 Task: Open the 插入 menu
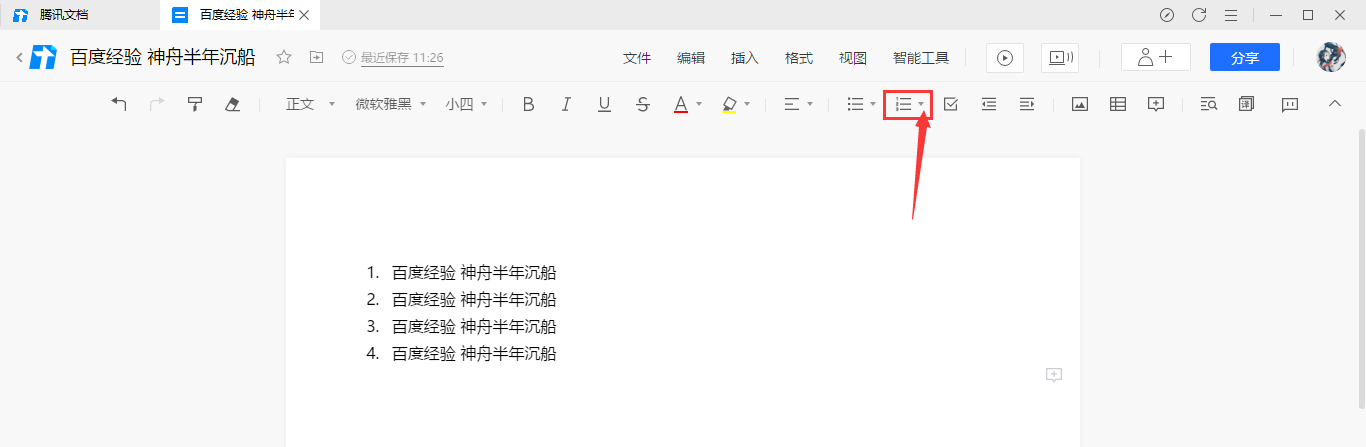coord(745,58)
